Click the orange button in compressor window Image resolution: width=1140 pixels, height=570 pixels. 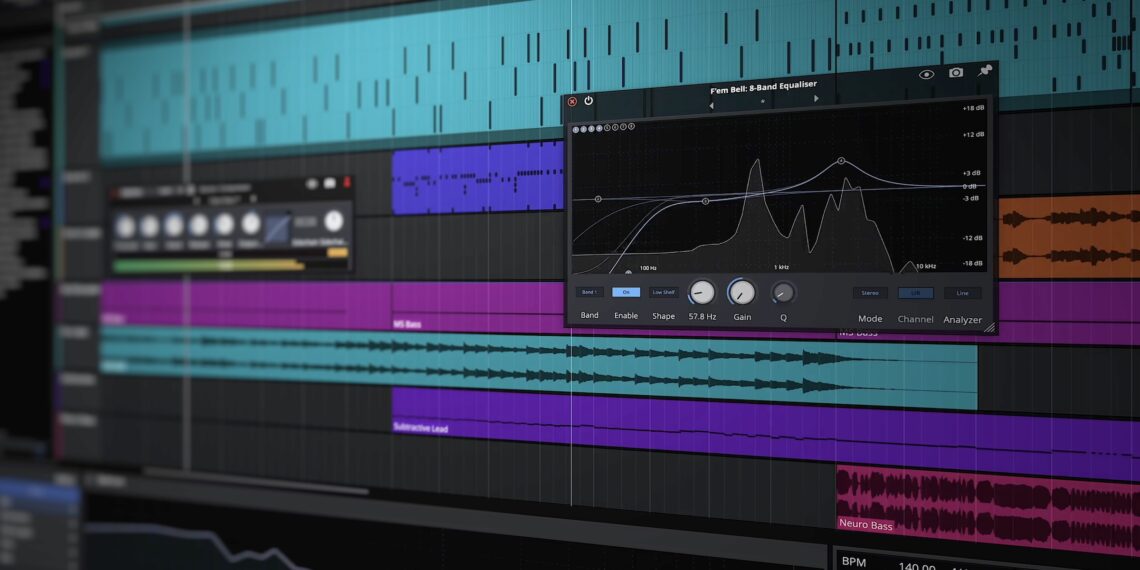337,252
